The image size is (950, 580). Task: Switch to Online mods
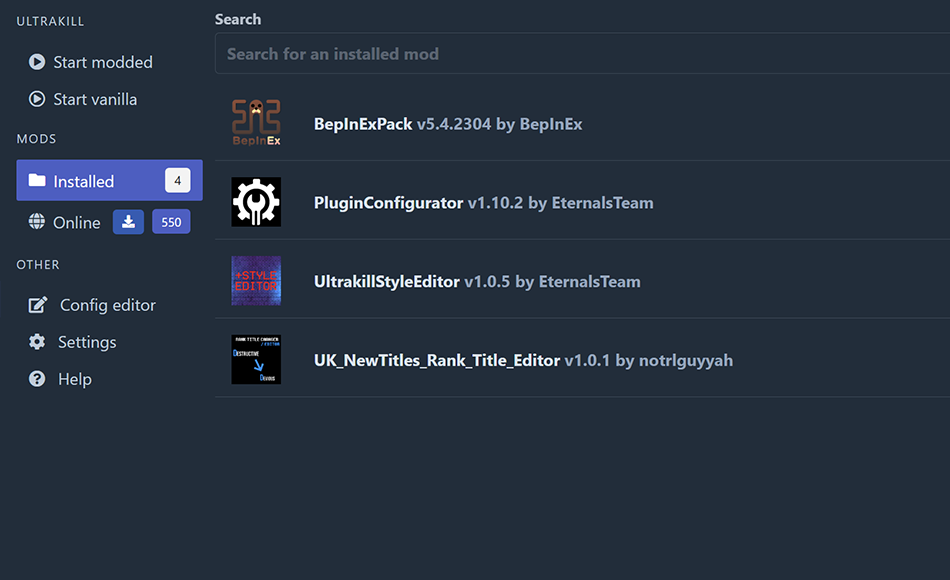76,222
